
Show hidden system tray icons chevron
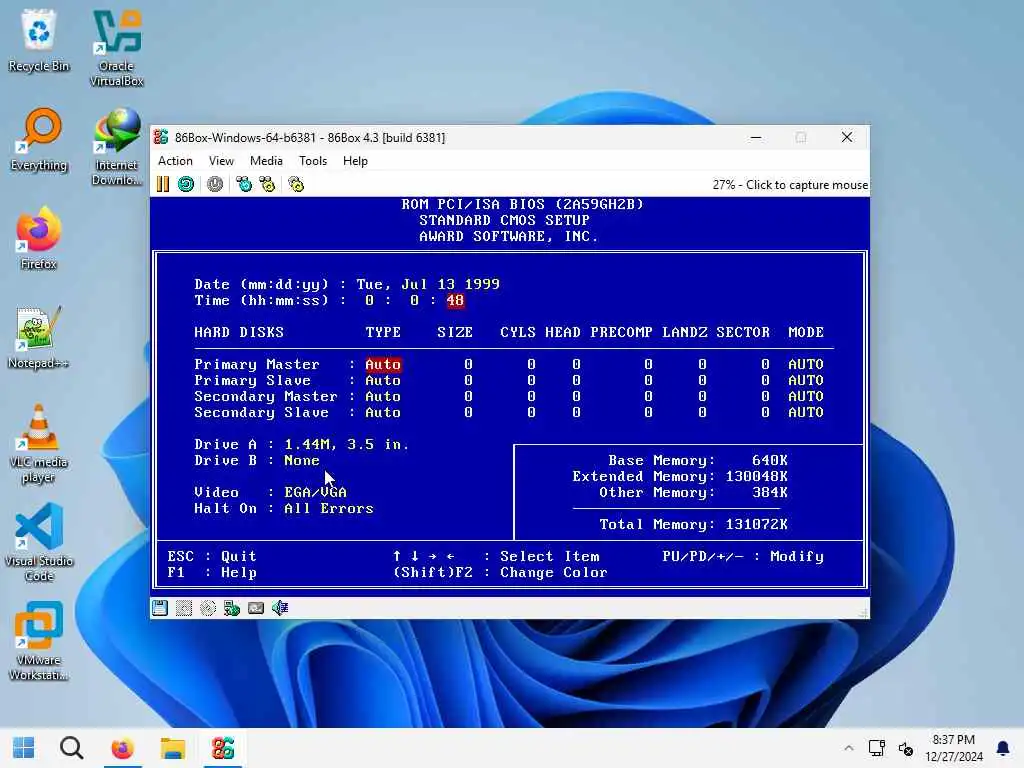tap(848, 748)
